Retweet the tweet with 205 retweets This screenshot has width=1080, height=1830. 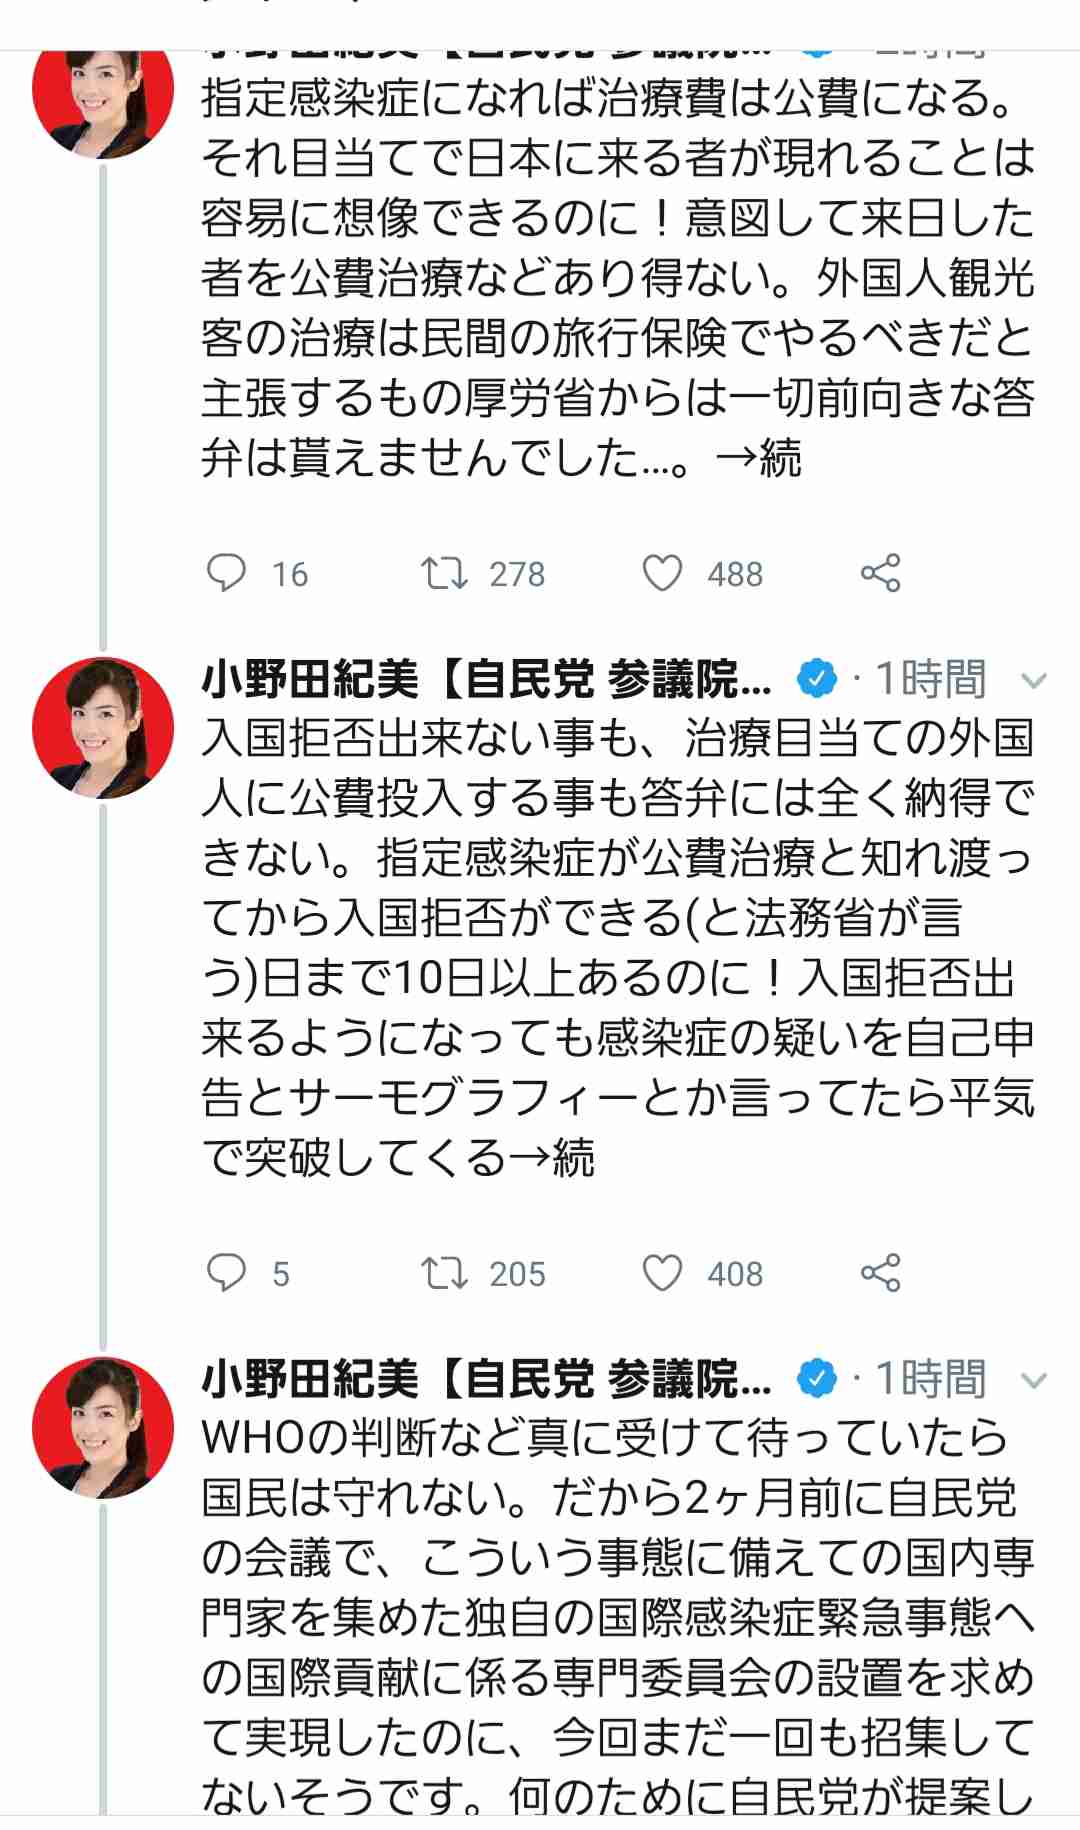click(443, 1273)
